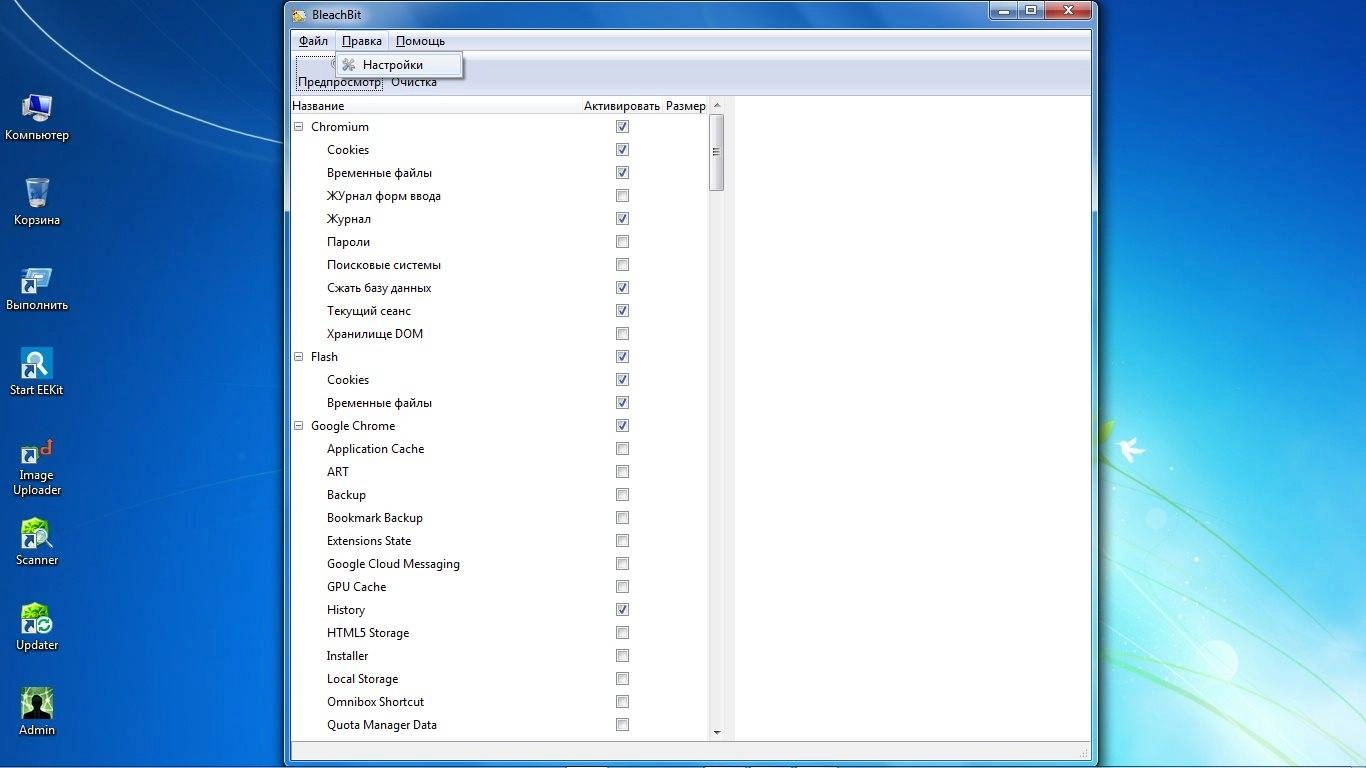
Task: Uncheck the Google Chrome group checkbox
Action: [x=622, y=426]
